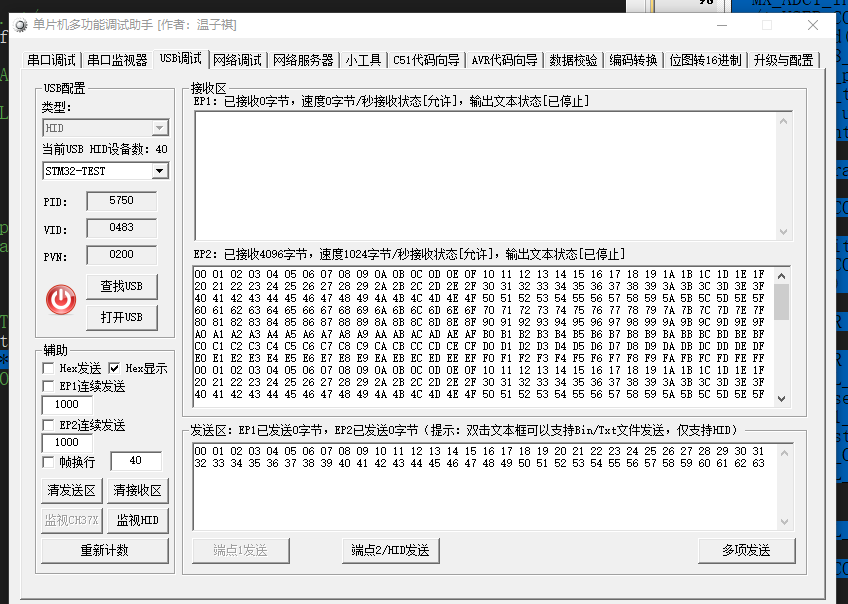Minimize the 单片机多功能调试助手 window
Image resolution: width=848 pixels, height=604 pixels.
click(722, 25)
